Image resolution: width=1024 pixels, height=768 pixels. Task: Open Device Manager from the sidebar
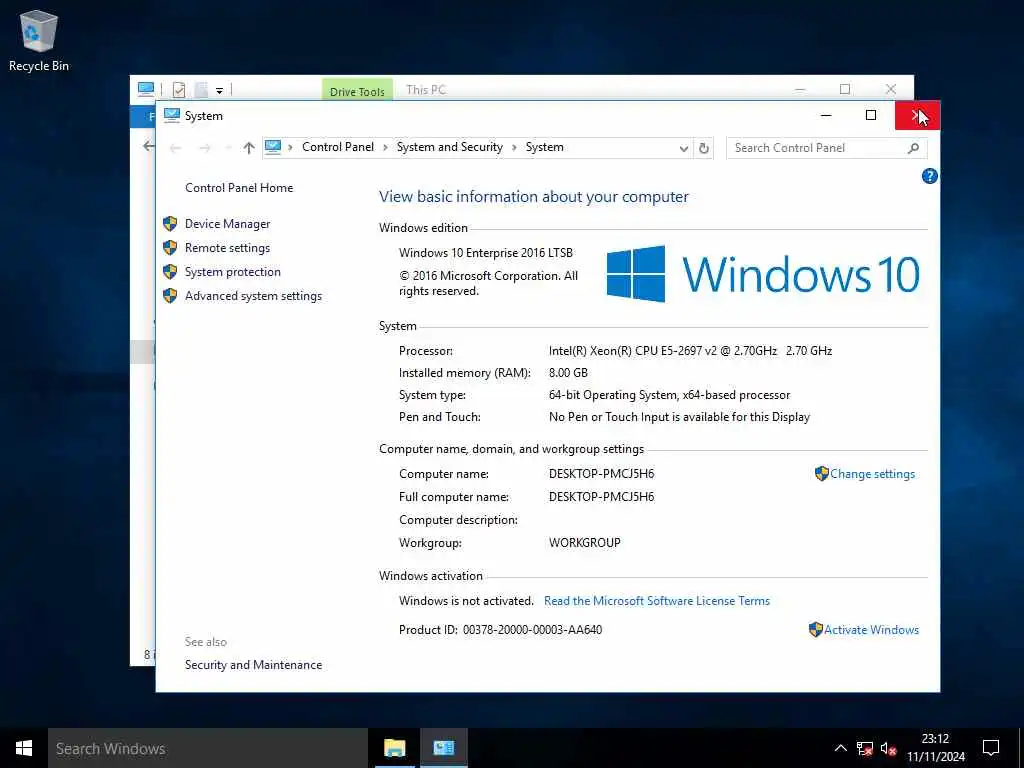[227, 224]
